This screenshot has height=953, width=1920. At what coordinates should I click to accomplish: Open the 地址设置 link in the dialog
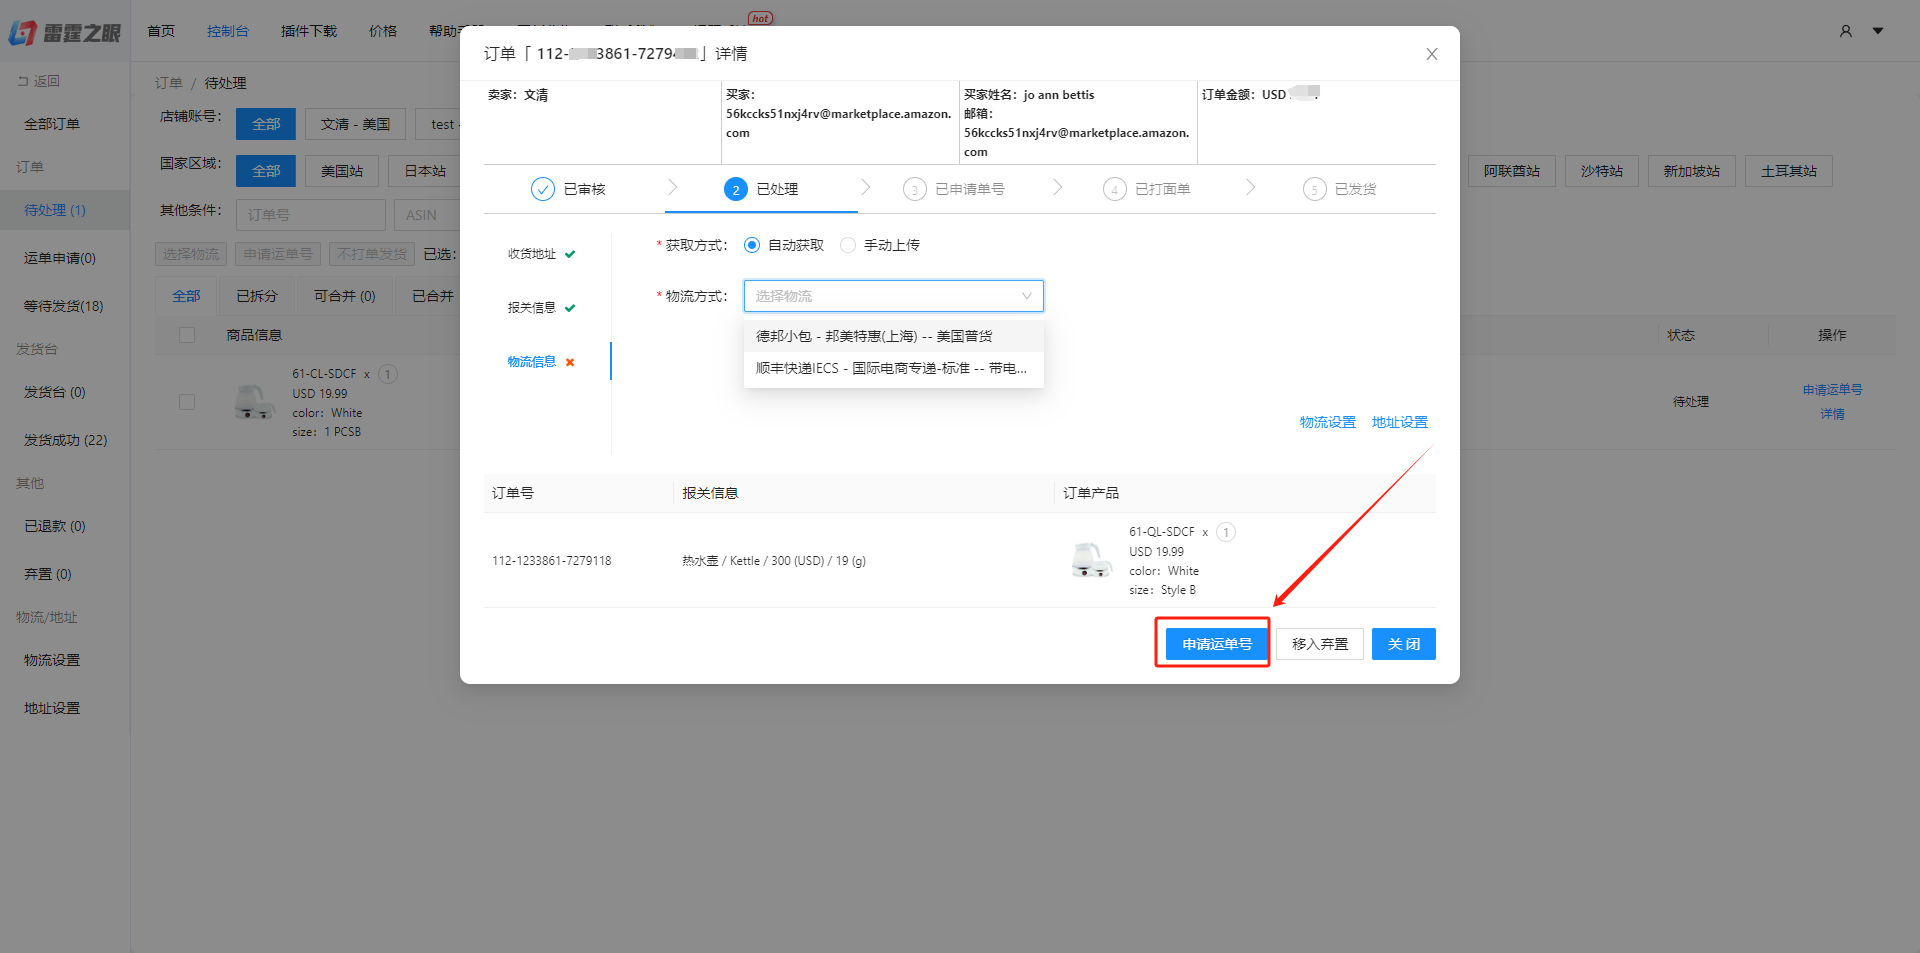1399,421
